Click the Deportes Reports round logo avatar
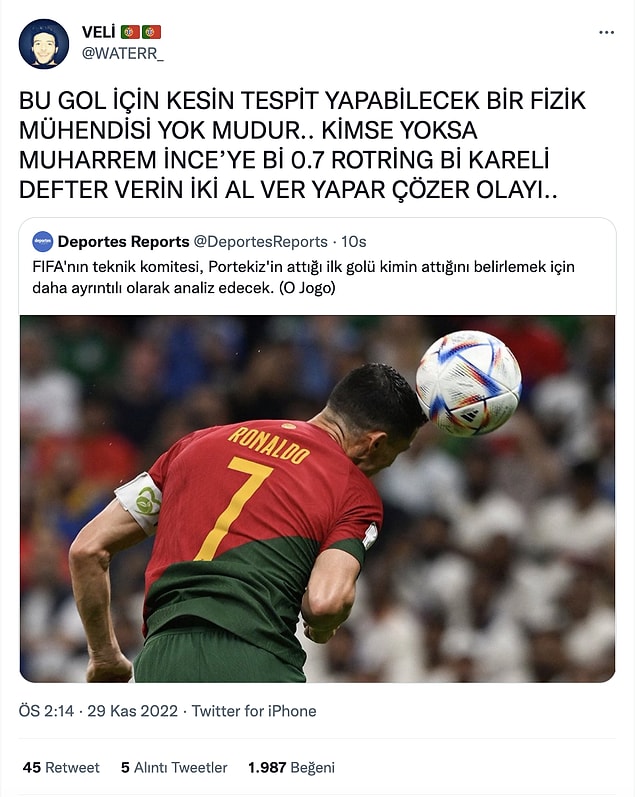 (x=43, y=241)
